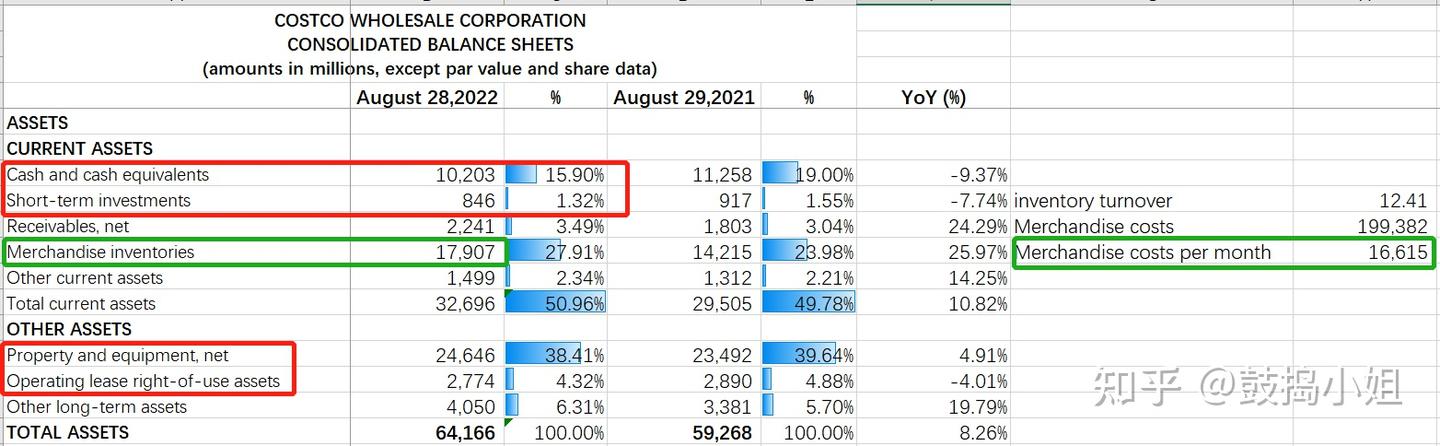Select the 'CONSOLIDATED BALANCE SHEETS' title line
This screenshot has height=446, width=1440.
tap(430, 45)
